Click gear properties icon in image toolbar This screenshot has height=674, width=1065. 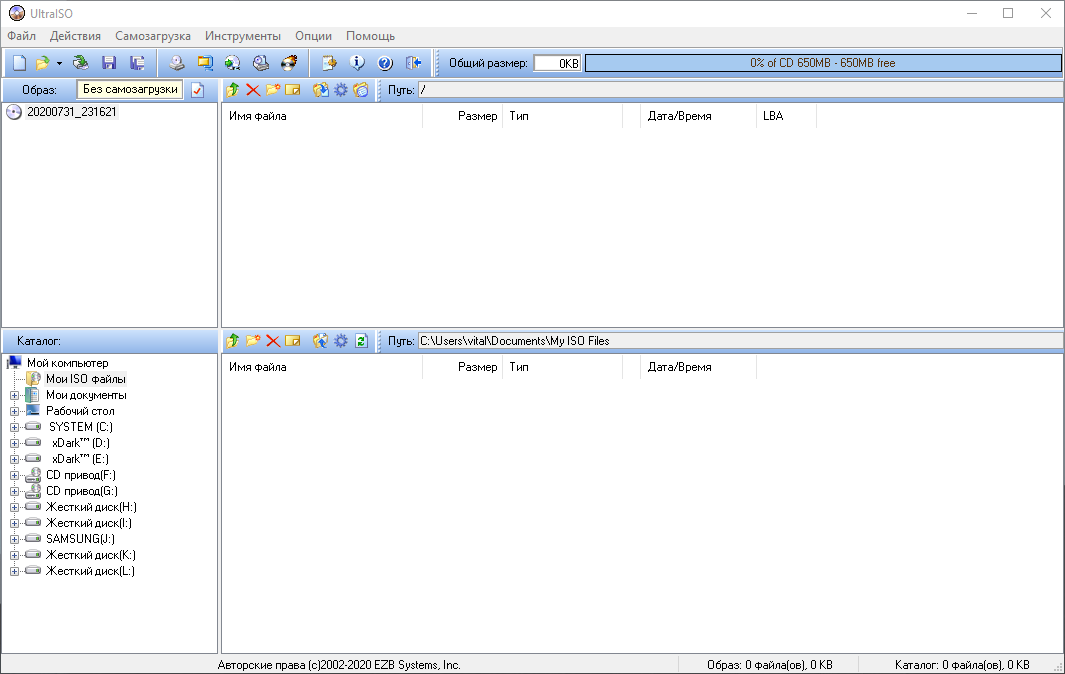pos(341,90)
